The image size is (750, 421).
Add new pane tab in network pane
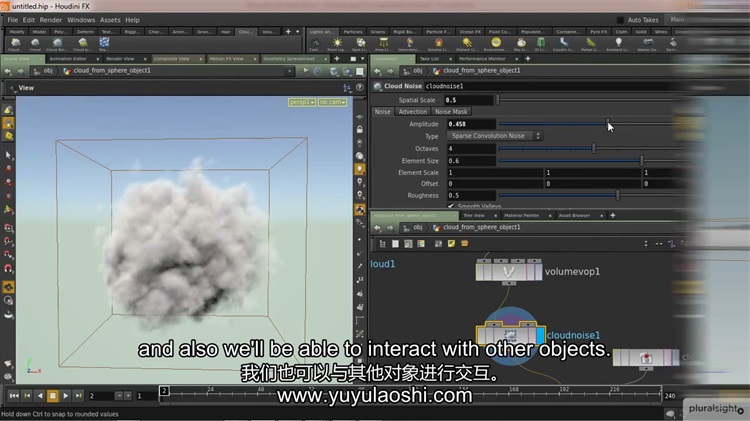(x=612, y=215)
